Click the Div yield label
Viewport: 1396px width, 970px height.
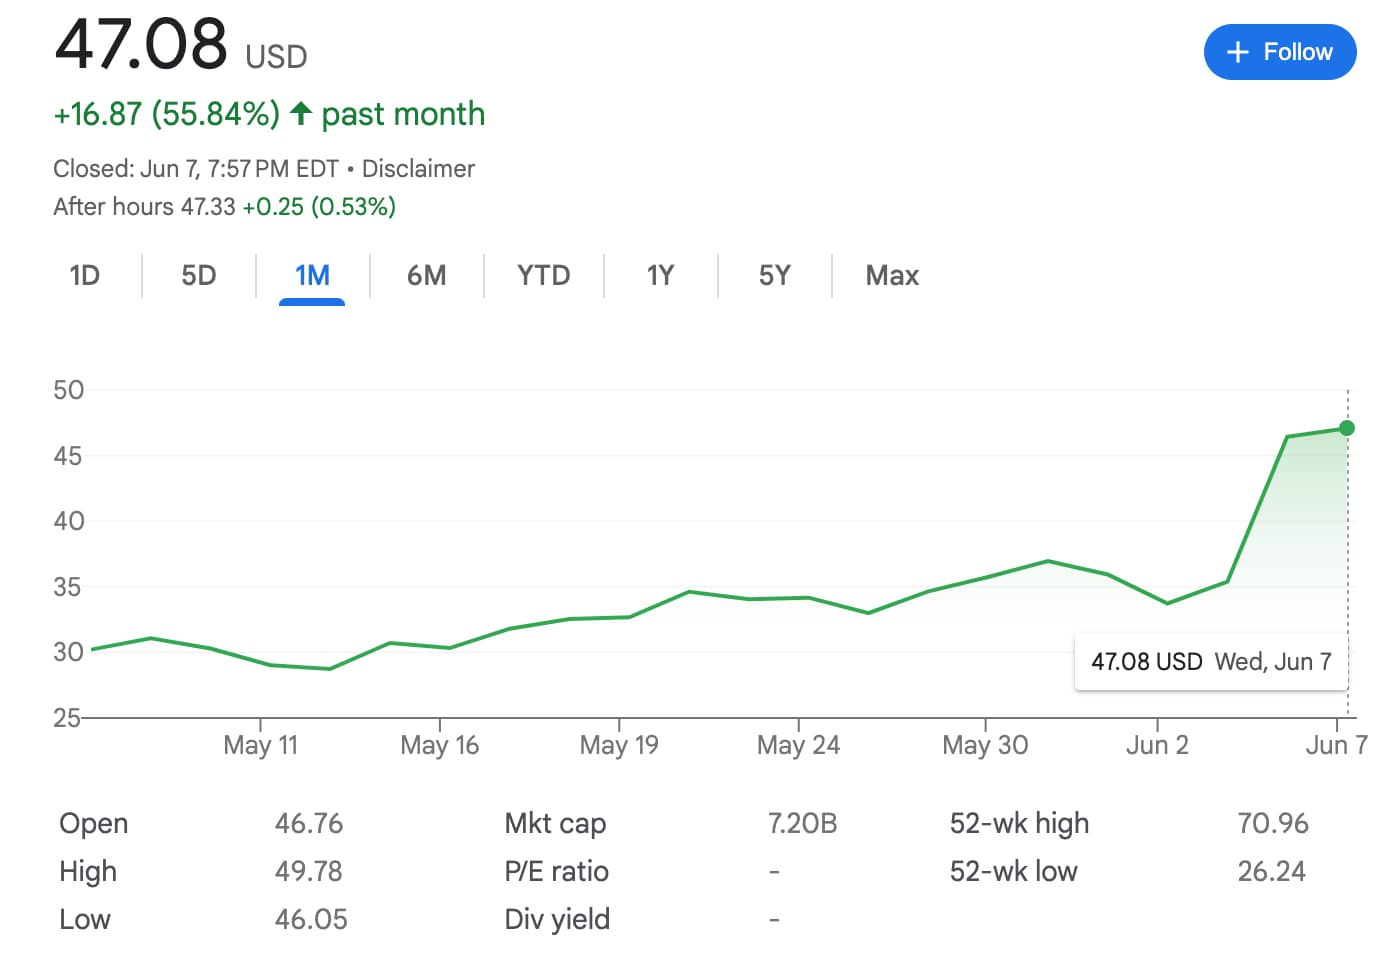557,919
